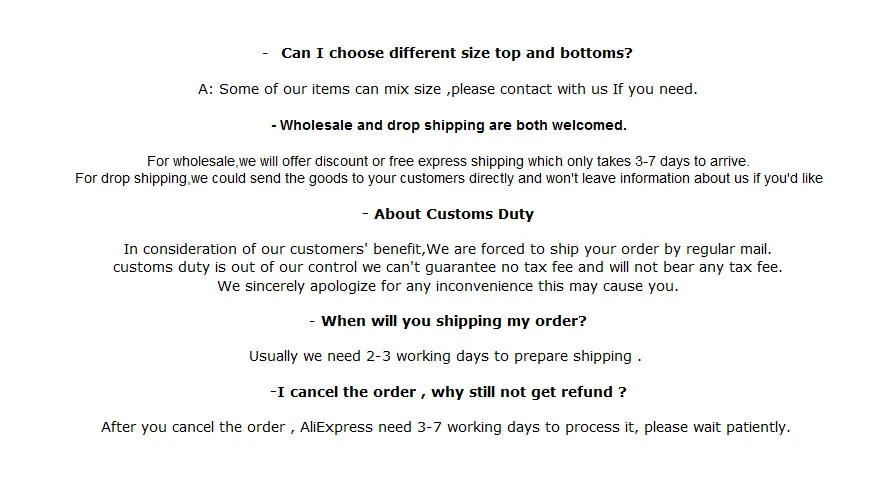Screen dimensions: 884x488
Task: Click the wholesale discount and free express shipping sentence
Action: [x=448, y=161]
